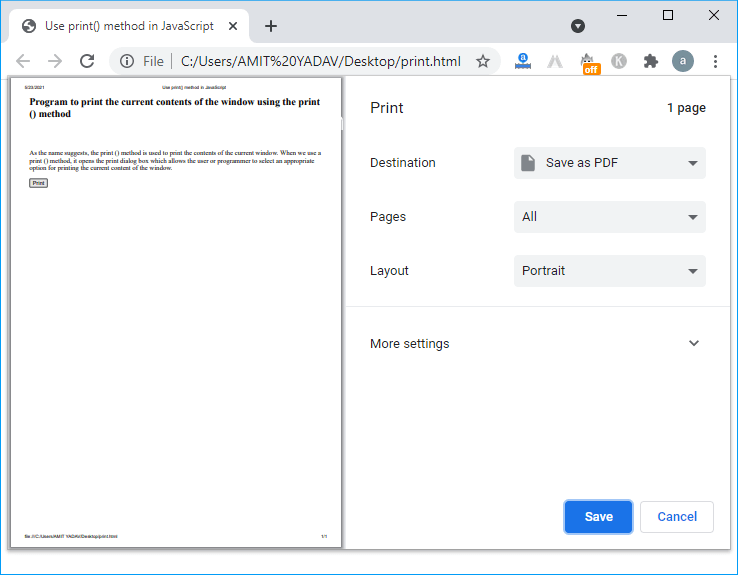Screen dimensions: 738x575
Task: Select the 'Use print() method in JavaScript' tab
Action: click(128, 26)
